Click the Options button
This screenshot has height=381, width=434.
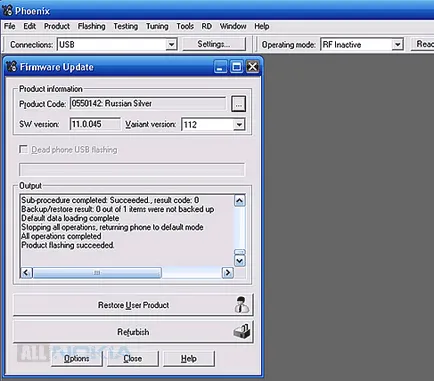(x=77, y=358)
